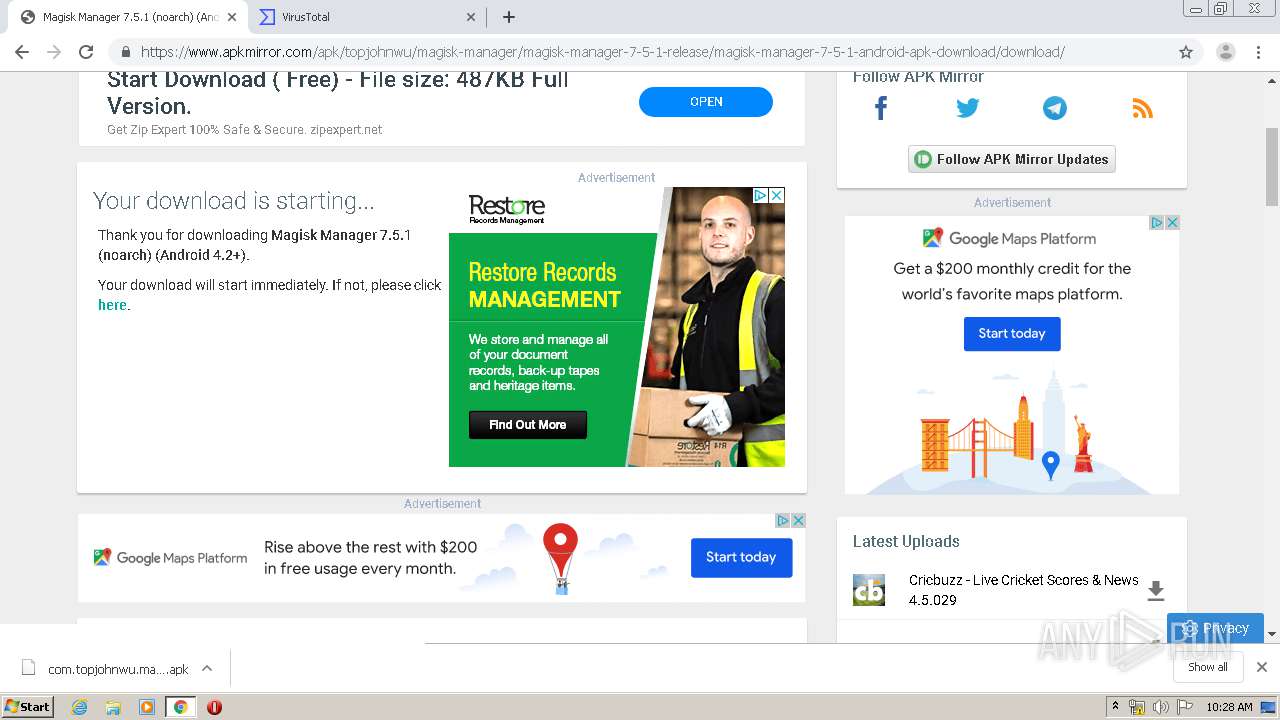The width and height of the screenshot is (1280, 720).
Task: Open media player from taskbar
Action: click(x=147, y=707)
